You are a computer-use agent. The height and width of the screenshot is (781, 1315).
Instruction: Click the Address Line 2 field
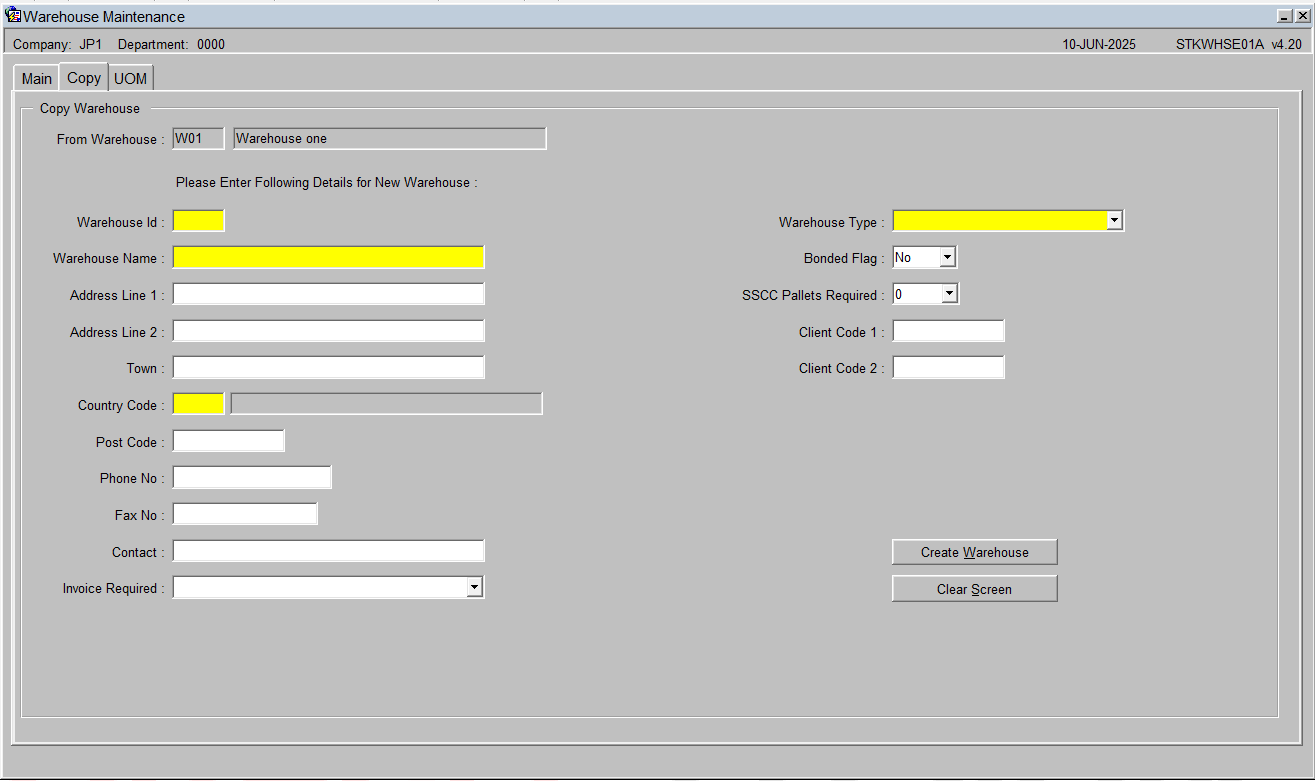coord(329,331)
